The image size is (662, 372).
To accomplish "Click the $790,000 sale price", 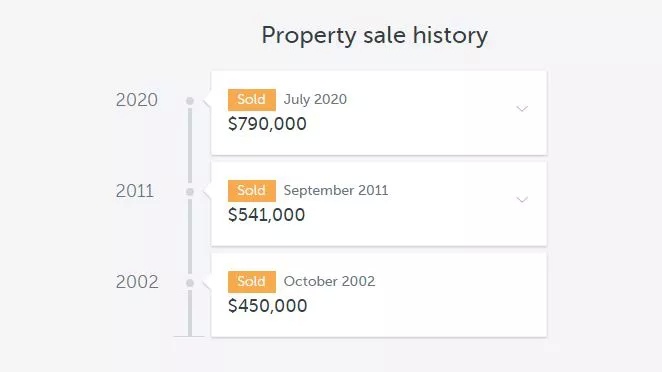I will pos(267,124).
